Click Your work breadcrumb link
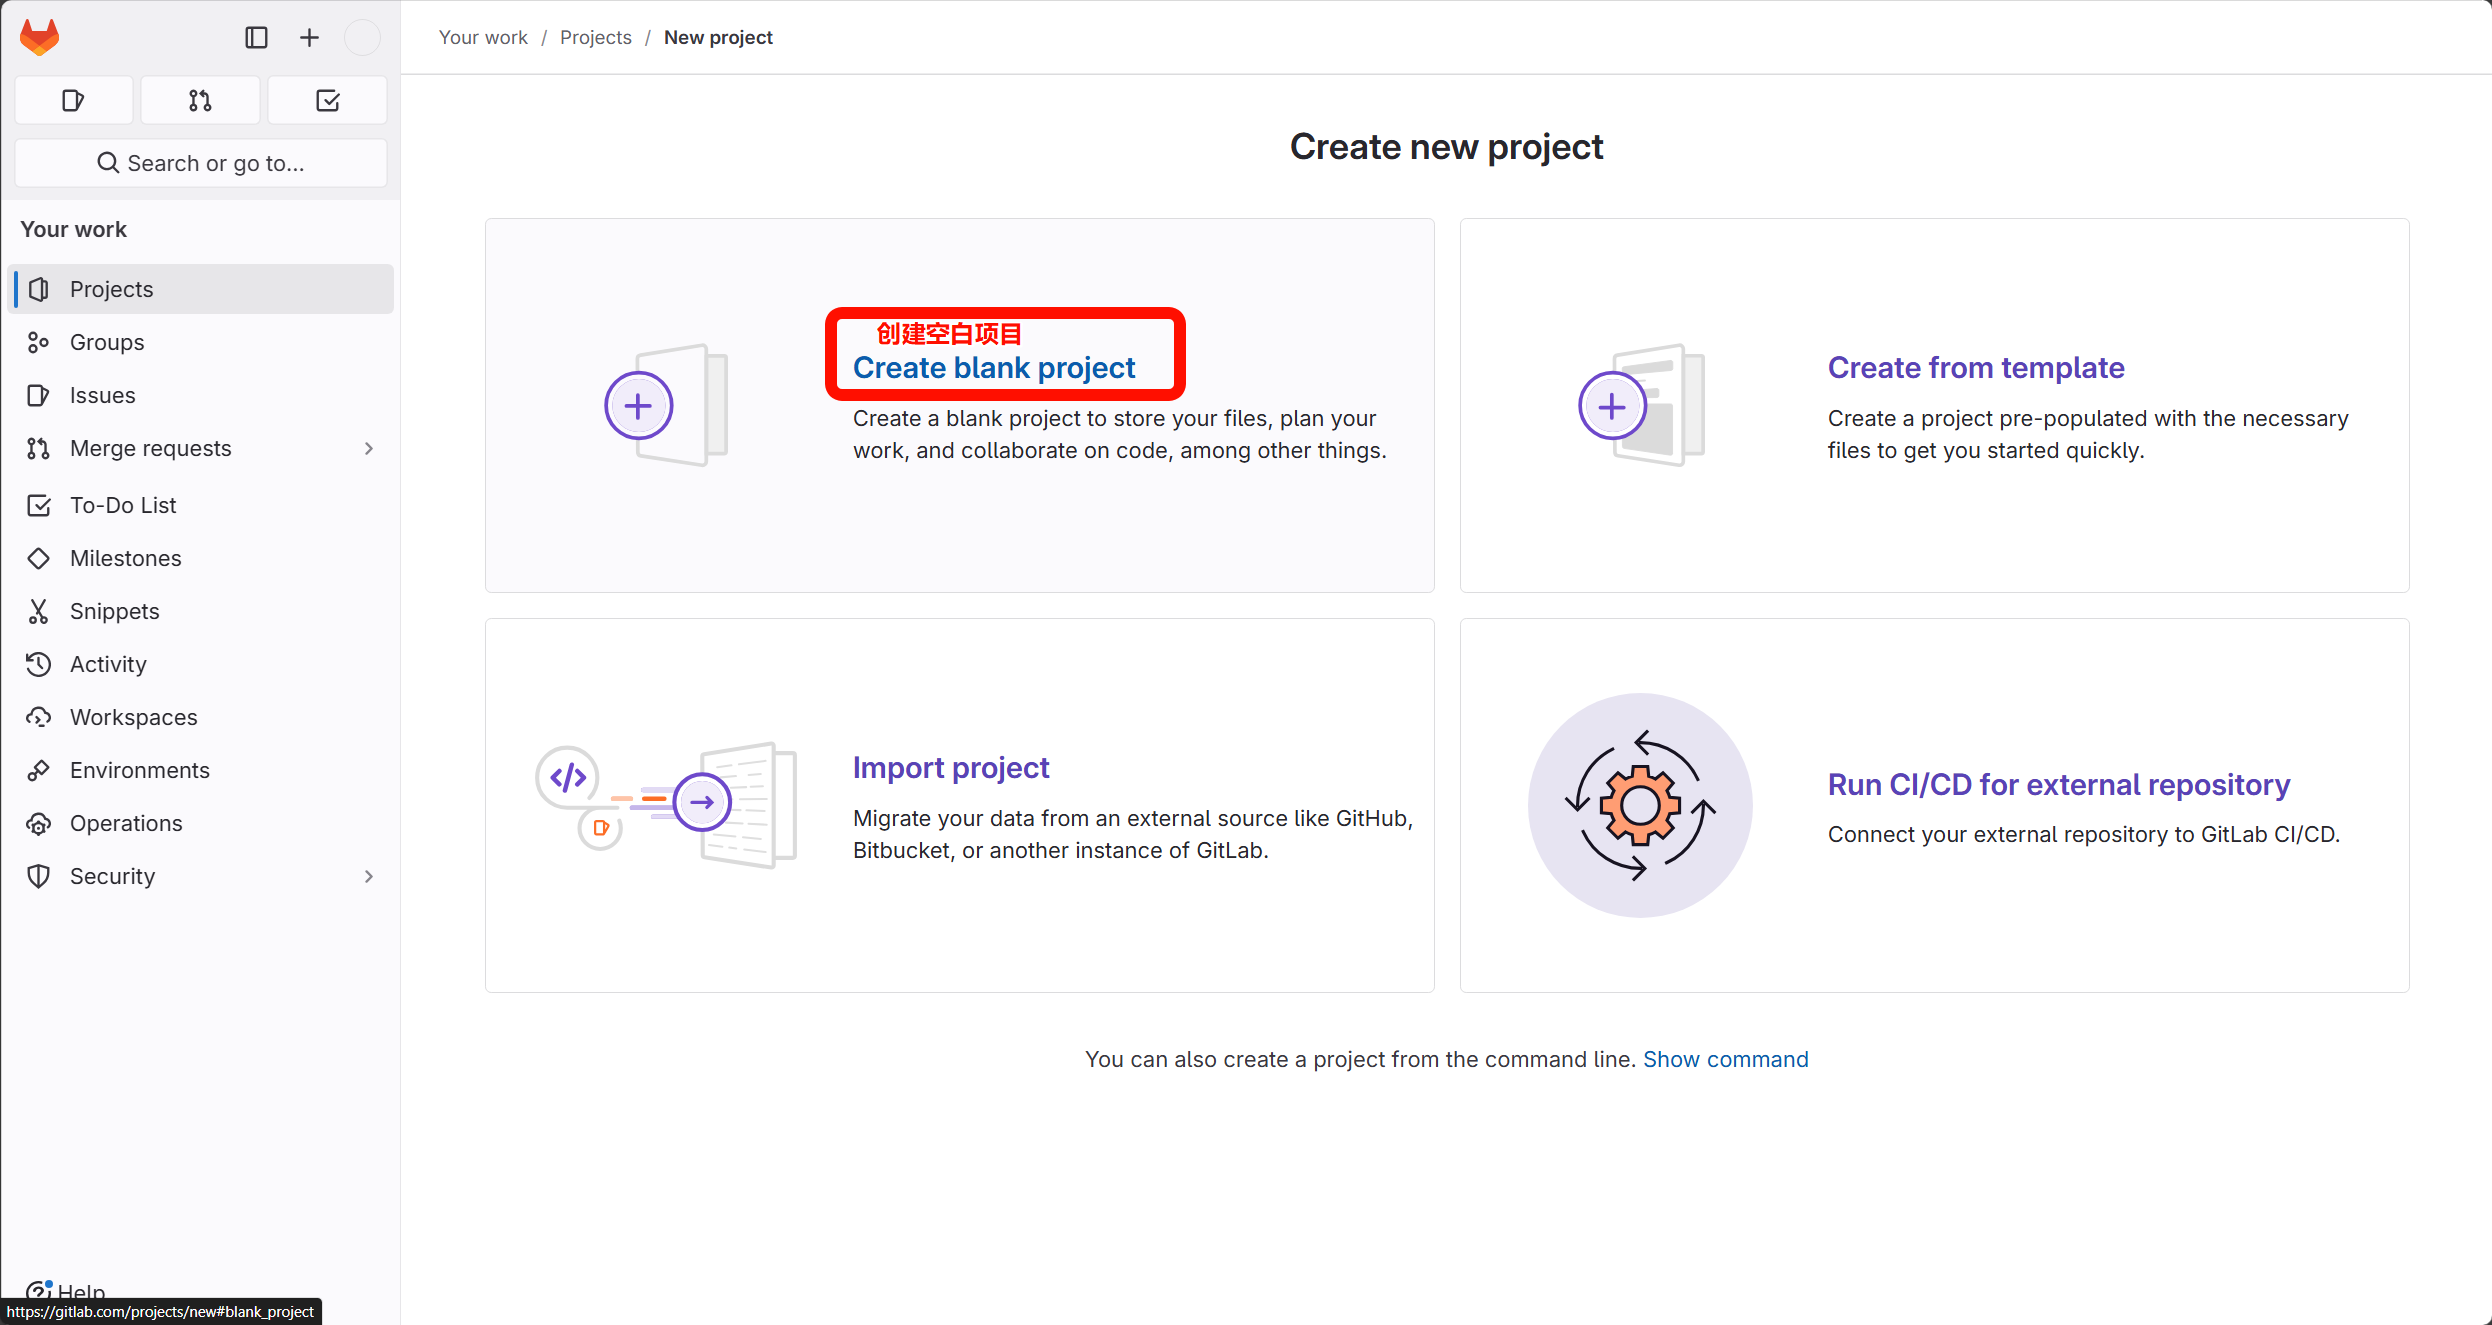Viewport: 2492px width, 1325px height. [x=483, y=37]
